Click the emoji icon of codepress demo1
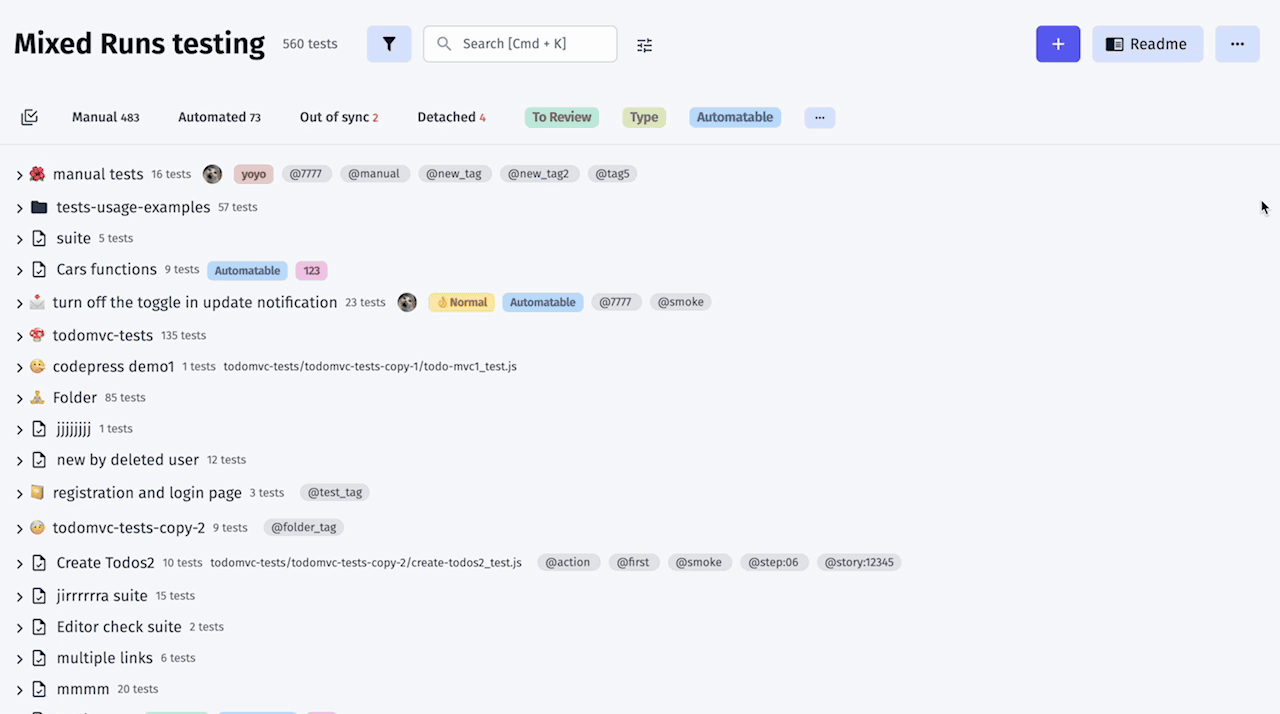1280x714 pixels. click(x=37, y=366)
